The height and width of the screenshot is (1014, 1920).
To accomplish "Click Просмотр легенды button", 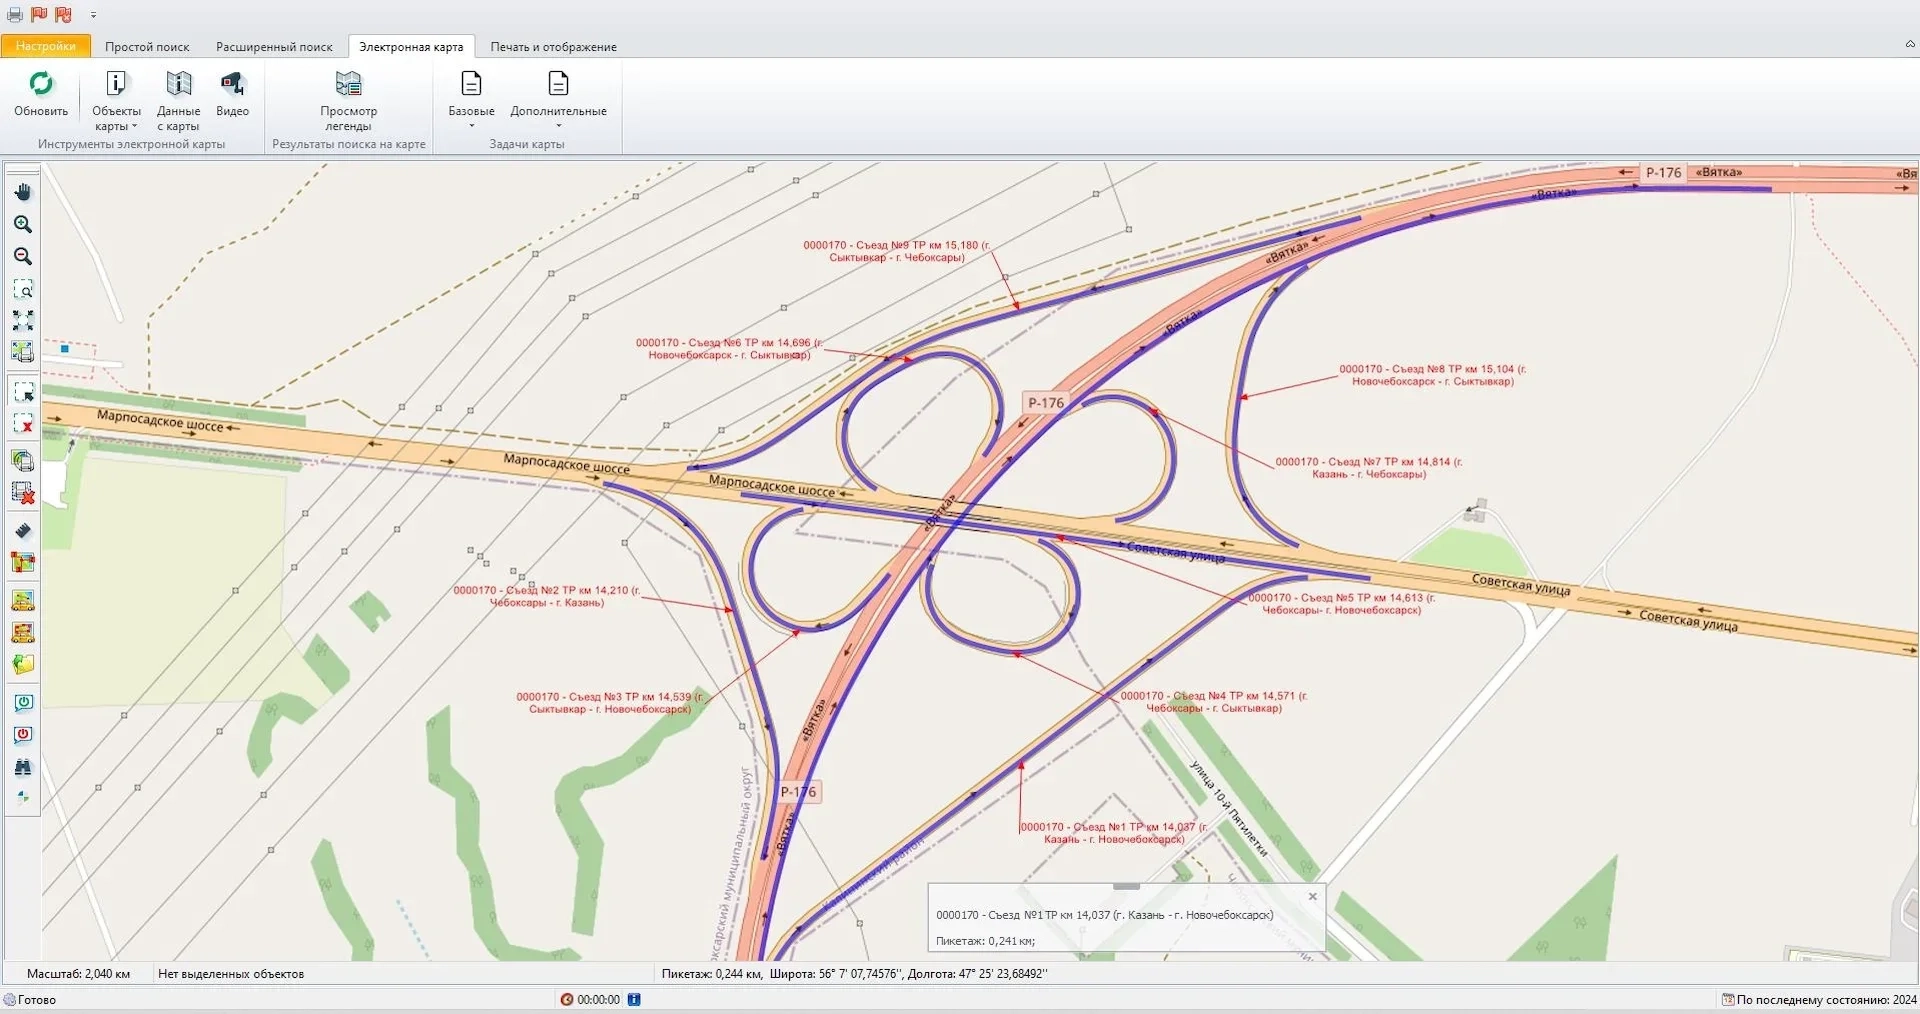I will point(348,100).
